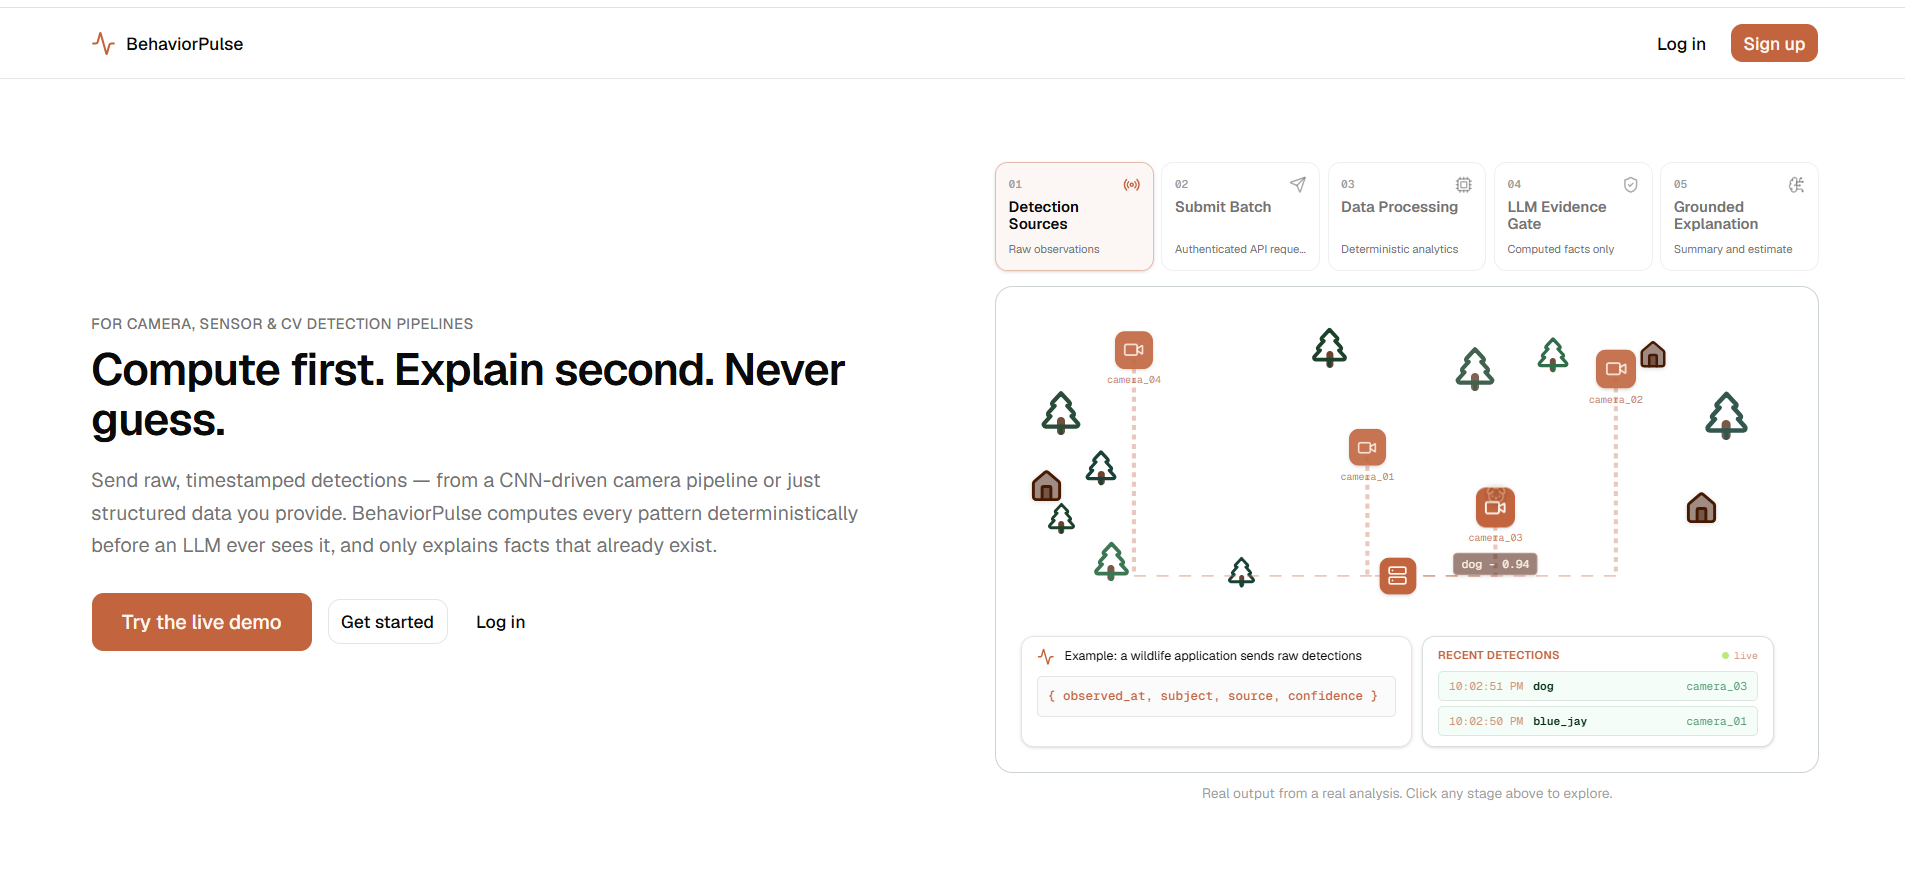Select the camera_02 camera marker

point(1615,369)
